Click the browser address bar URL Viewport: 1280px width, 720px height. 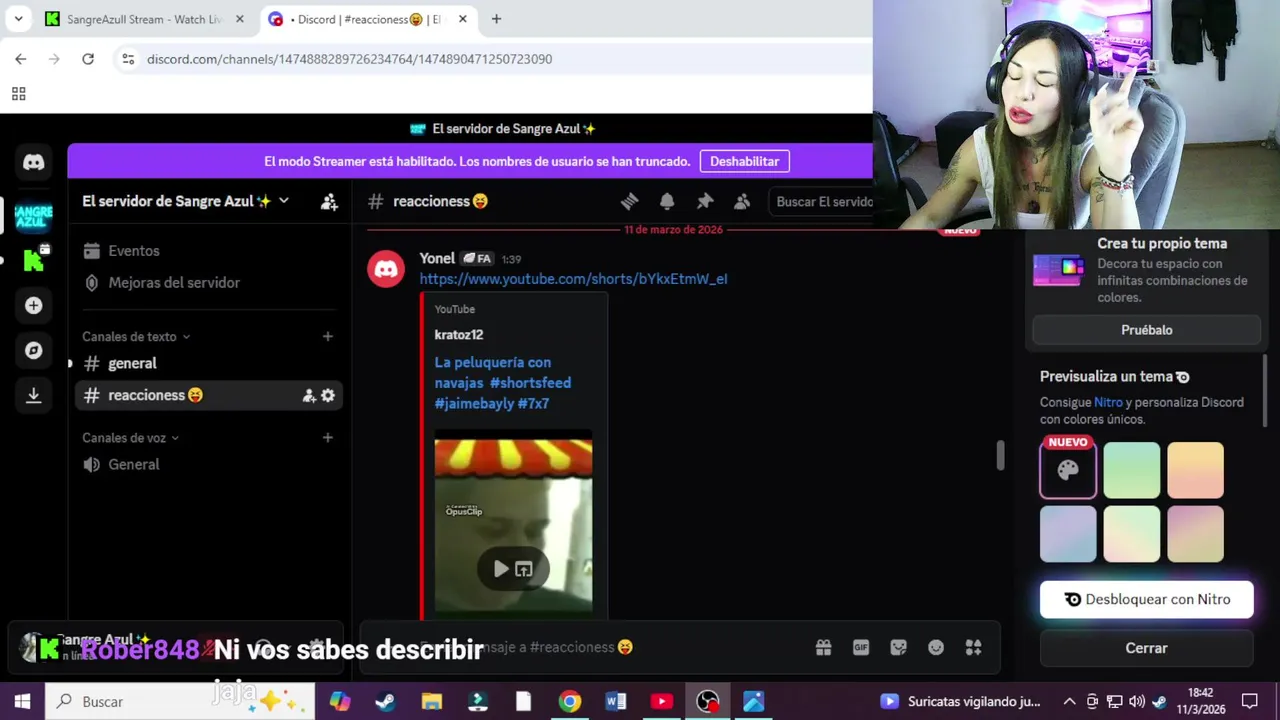tap(349, 59)
